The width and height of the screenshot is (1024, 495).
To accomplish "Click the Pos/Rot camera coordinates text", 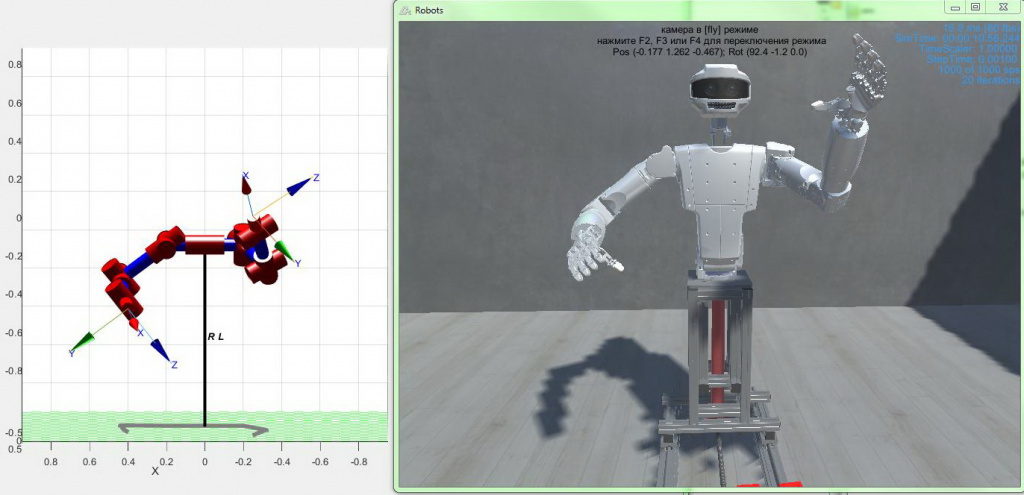I will tap(709, 52).
